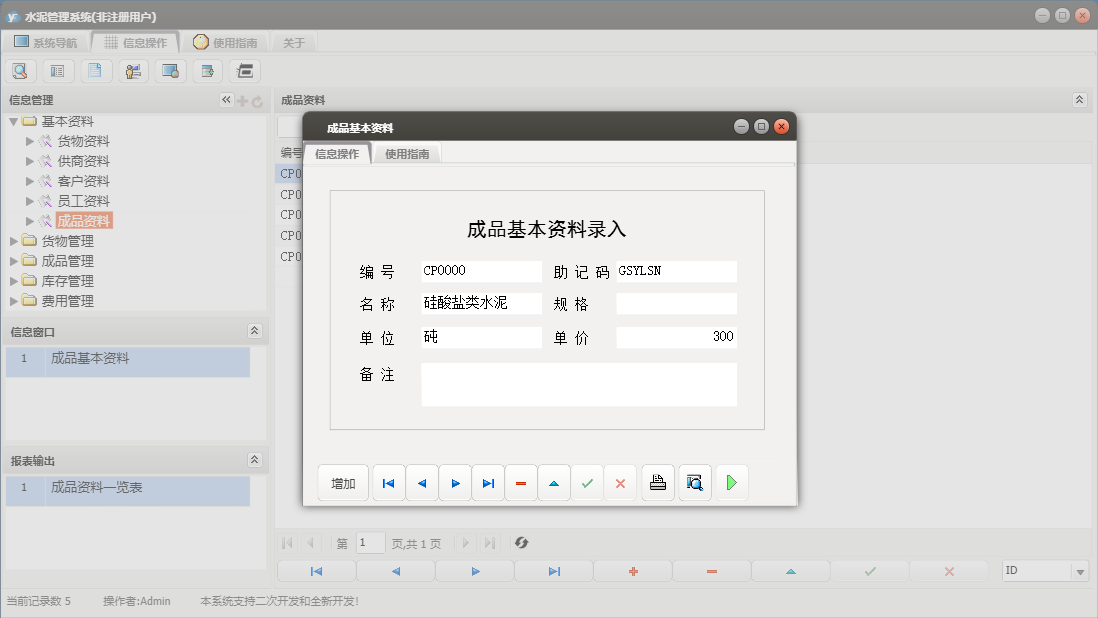The image size is (1098, 618).
Task: Open the ID dropdown at the bottom right
Action: pos(1078,570)
